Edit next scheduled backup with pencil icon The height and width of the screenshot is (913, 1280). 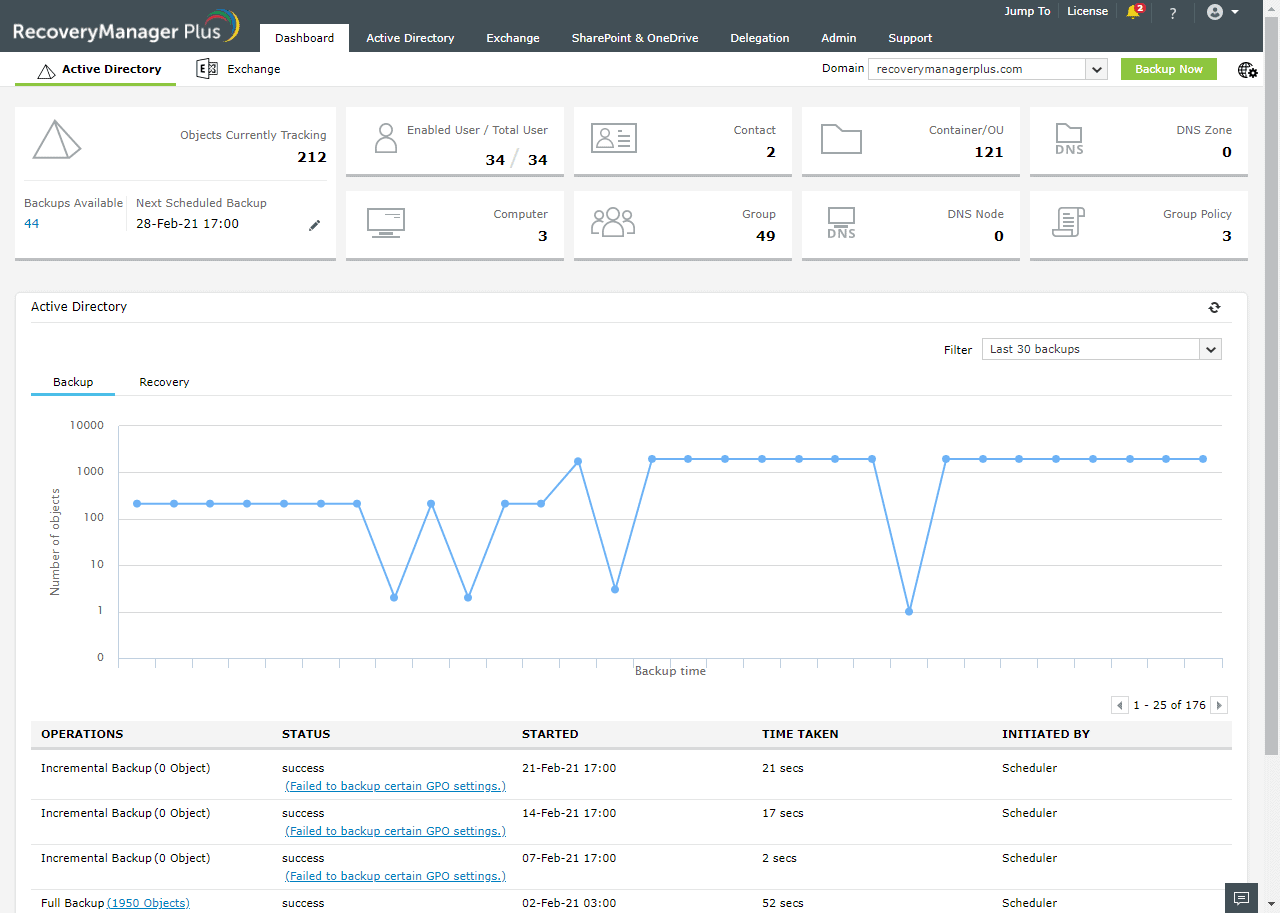(x=315, y=225)
